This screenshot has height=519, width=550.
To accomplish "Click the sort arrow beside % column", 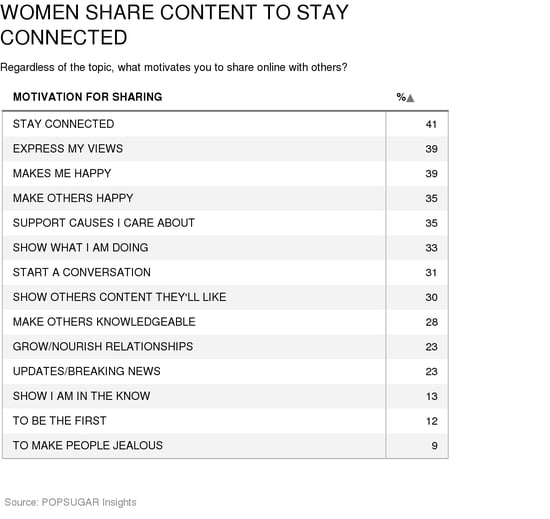I will tap(410, 98).
